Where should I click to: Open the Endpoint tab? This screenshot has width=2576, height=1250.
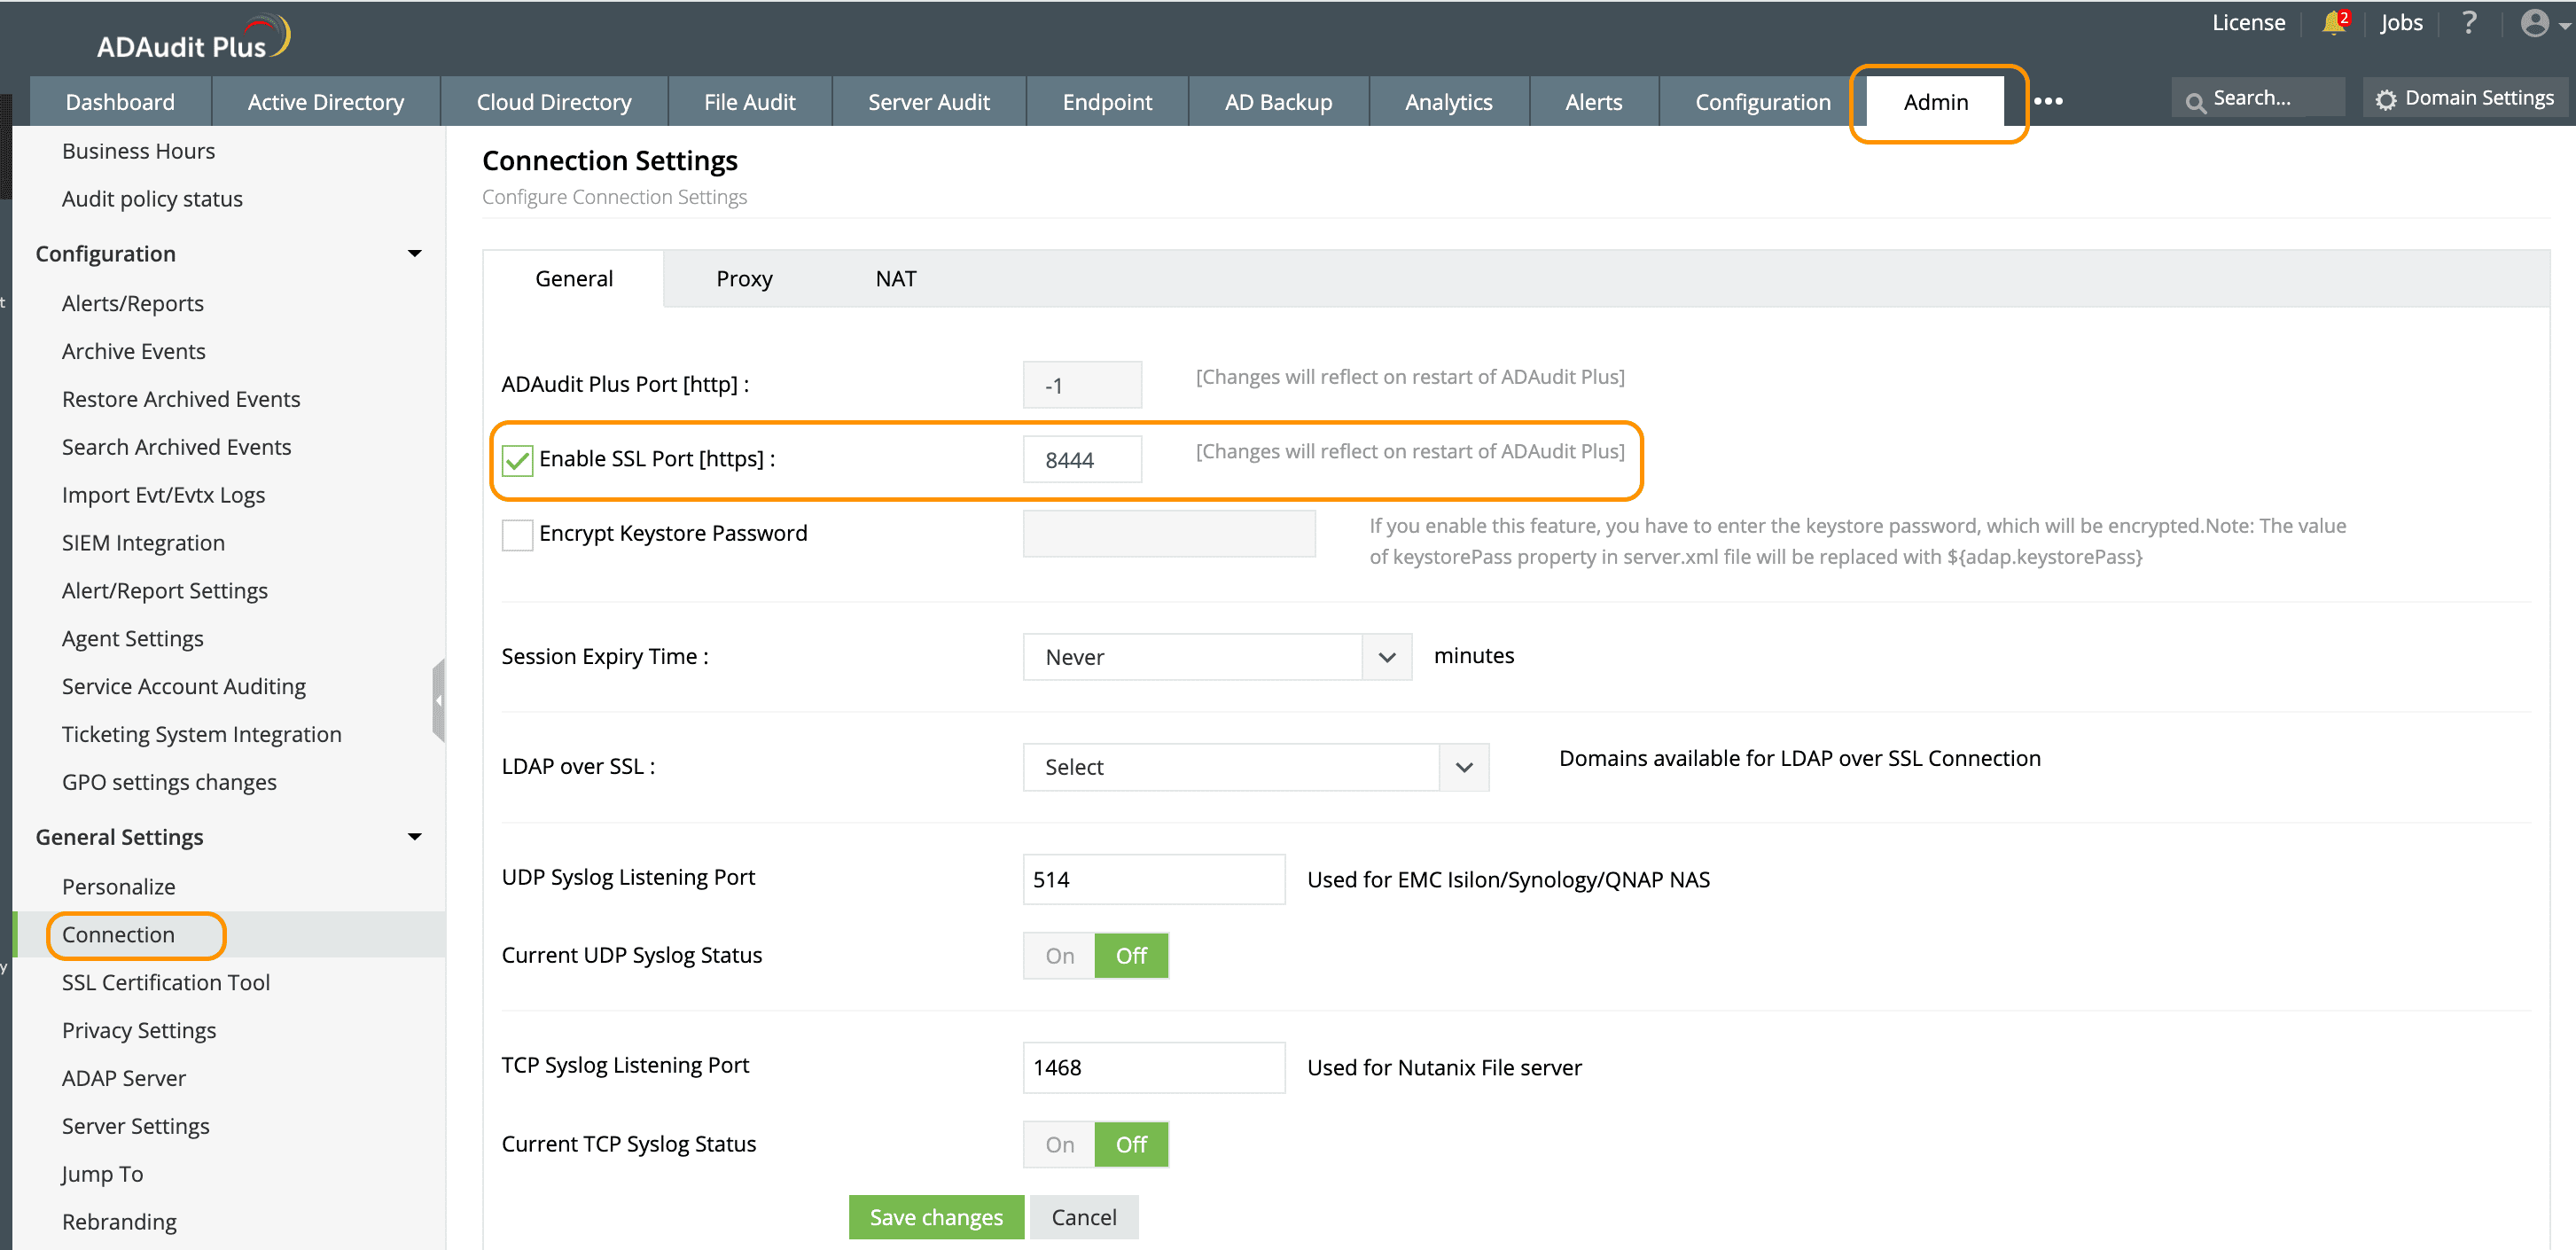pos(1107,102)
